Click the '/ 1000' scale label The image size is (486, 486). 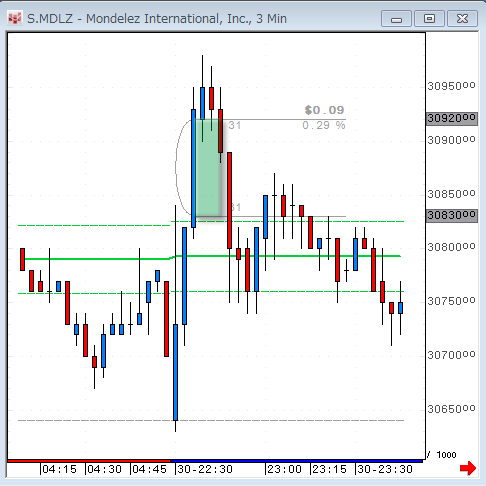point(442,455)
